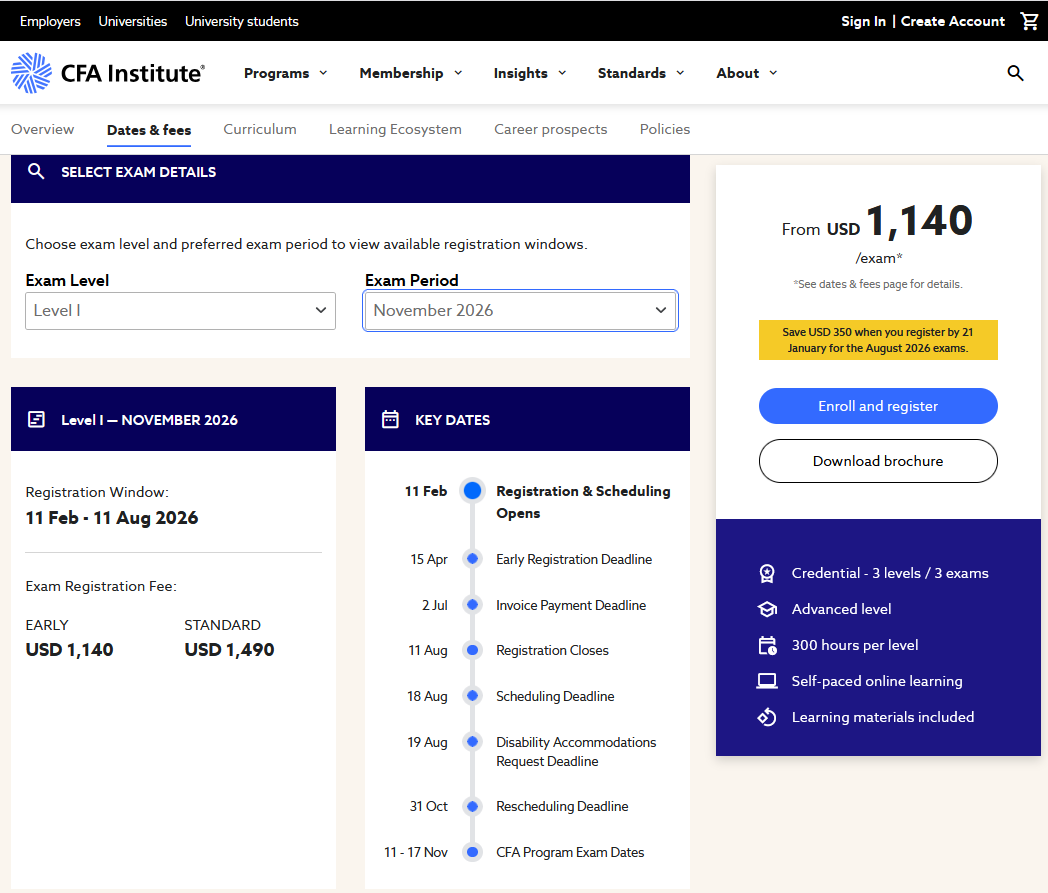Viewport: 1048px width, 893px height.
Task: Click the magnifier icon beside Select Exam Details
Action: [x=37, y=172]
